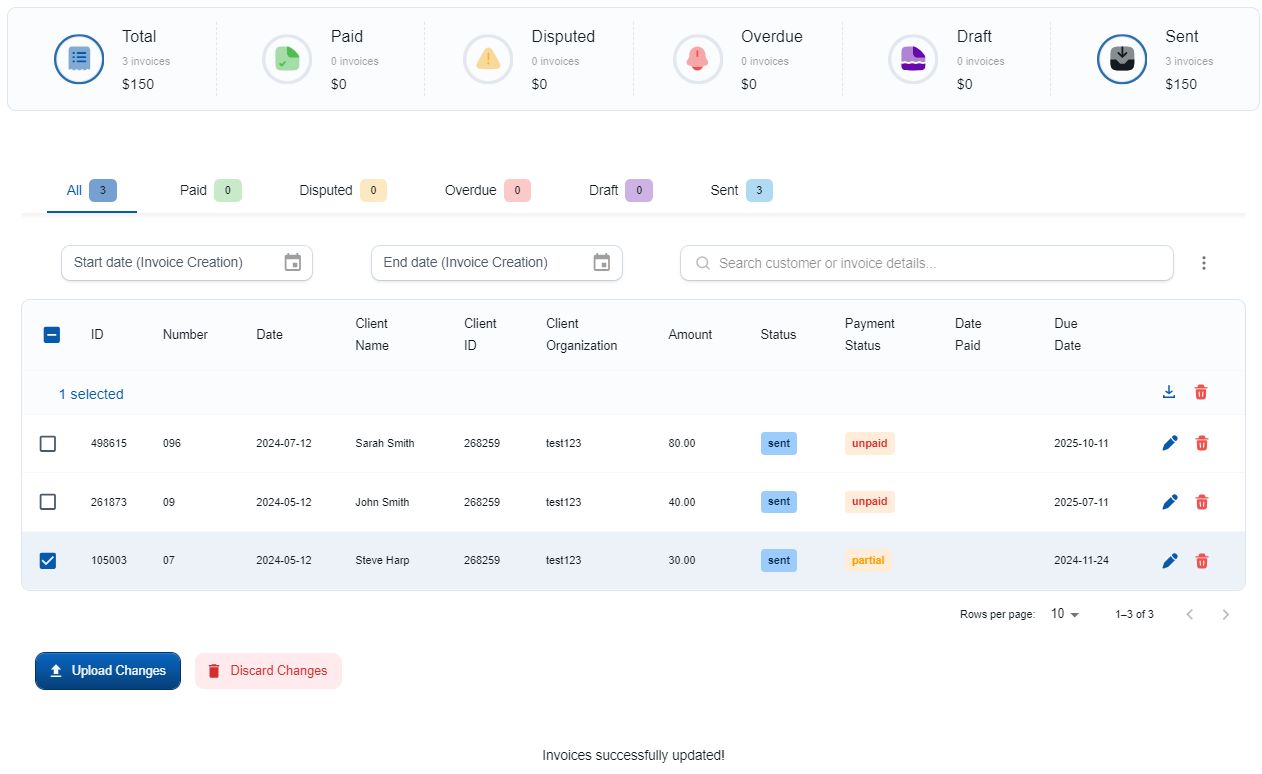Open the calendar picker for End date
1262x774 pixels.
pos(601,261)
